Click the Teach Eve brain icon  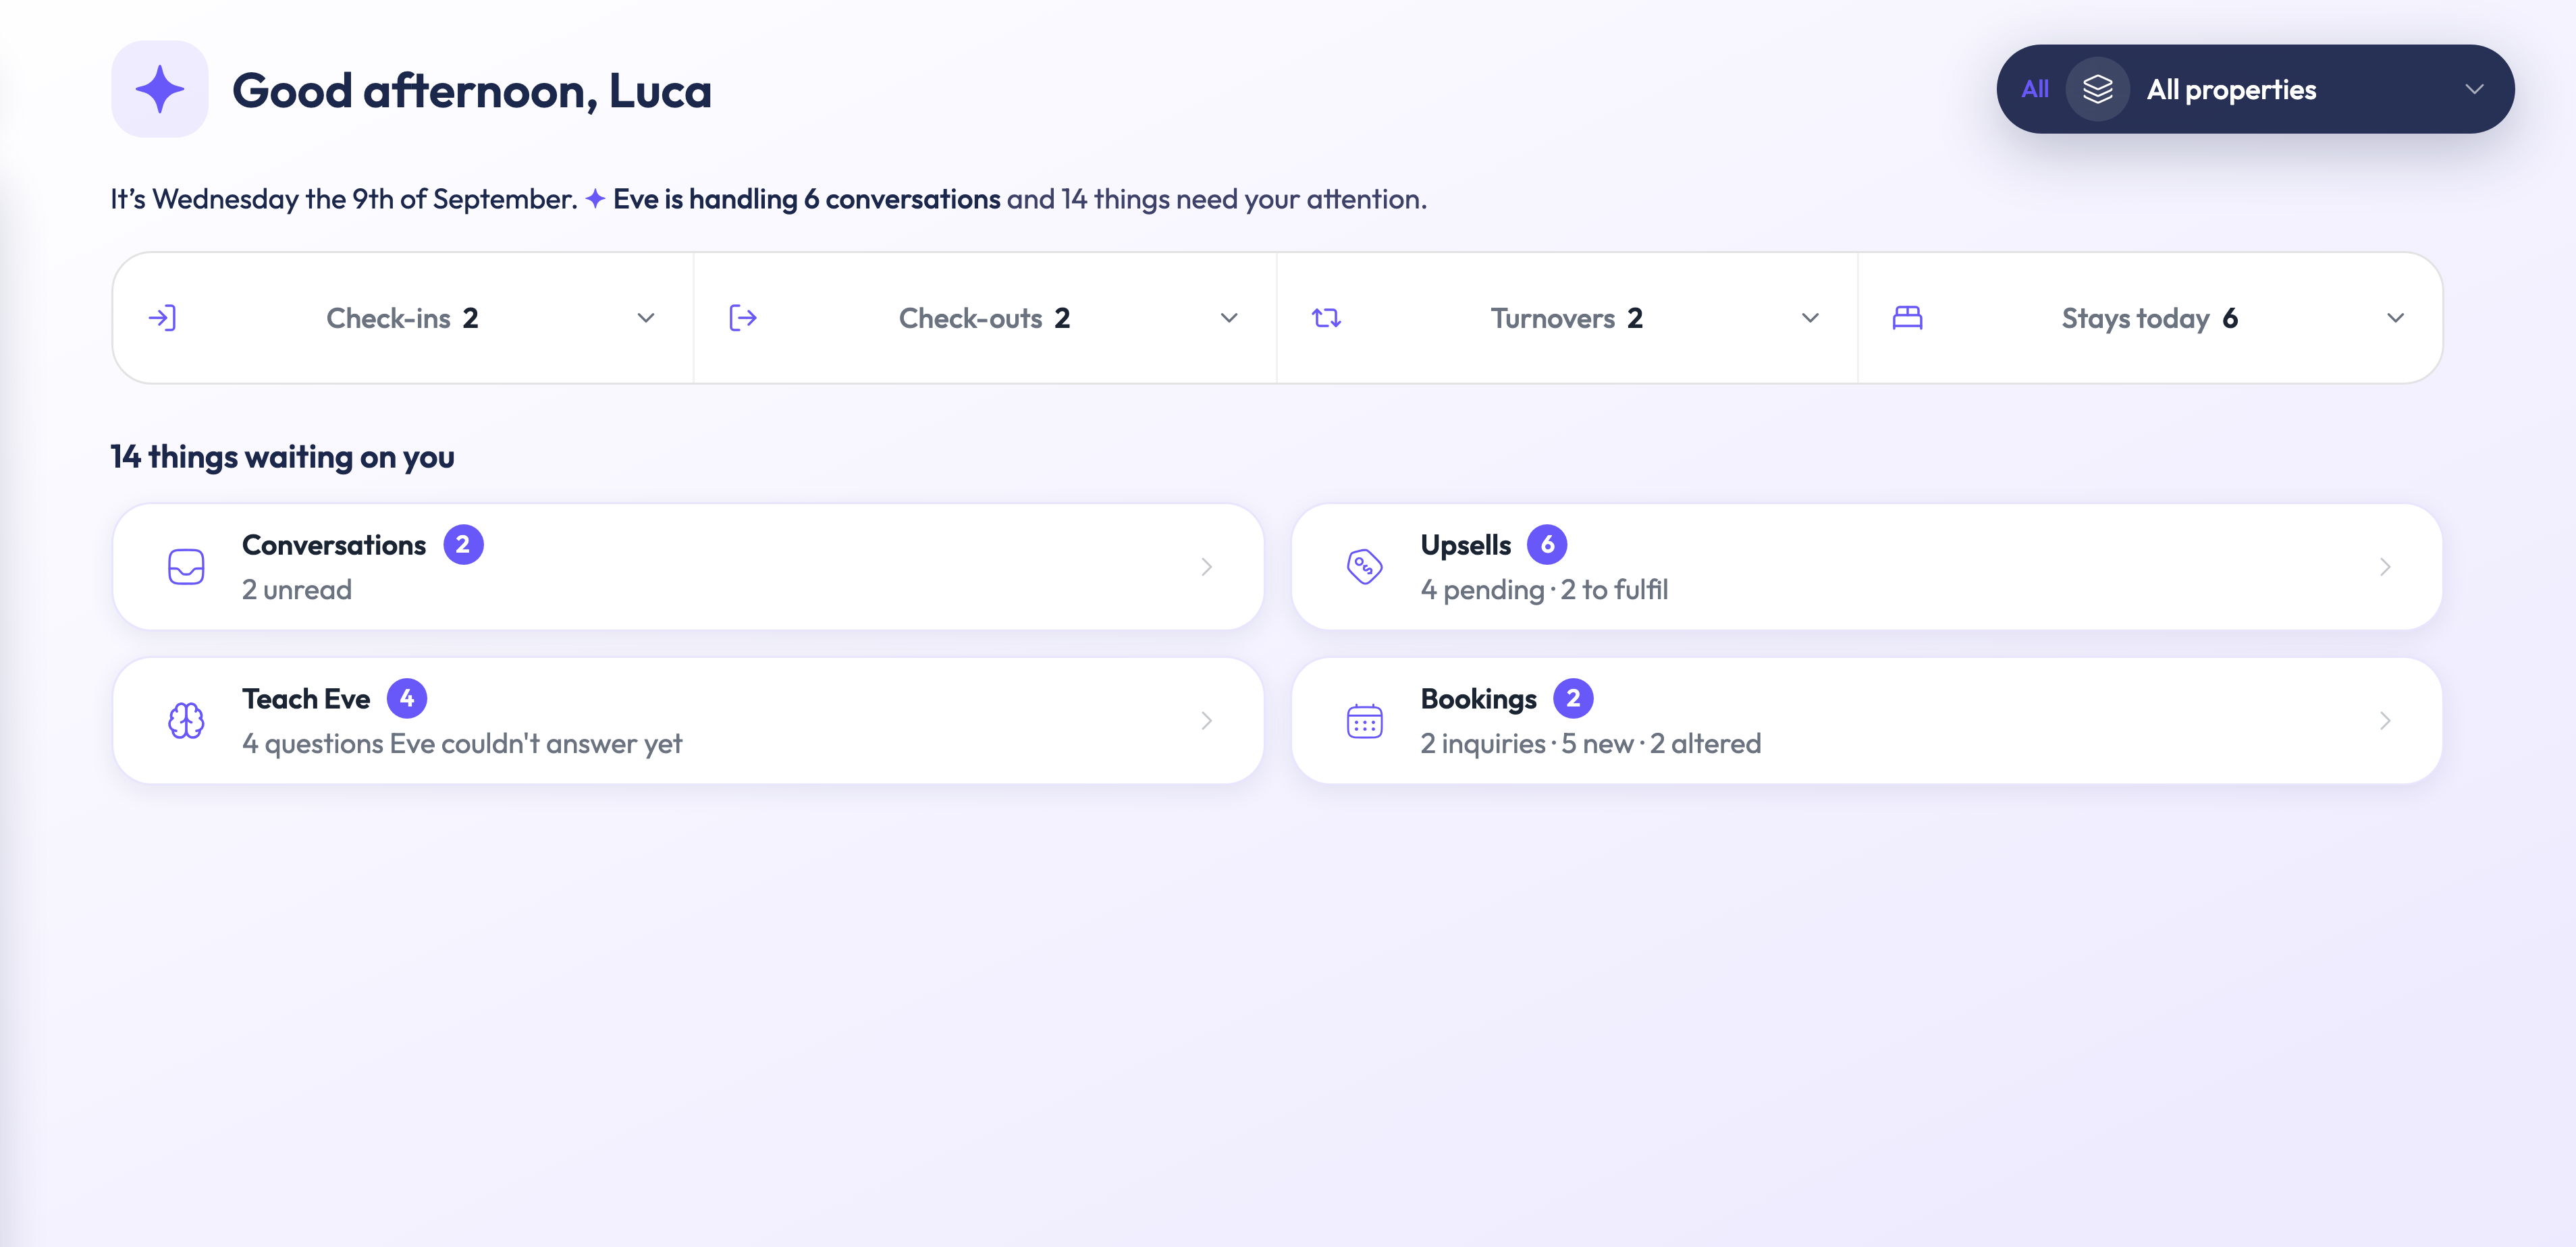[x=186, y=721]
